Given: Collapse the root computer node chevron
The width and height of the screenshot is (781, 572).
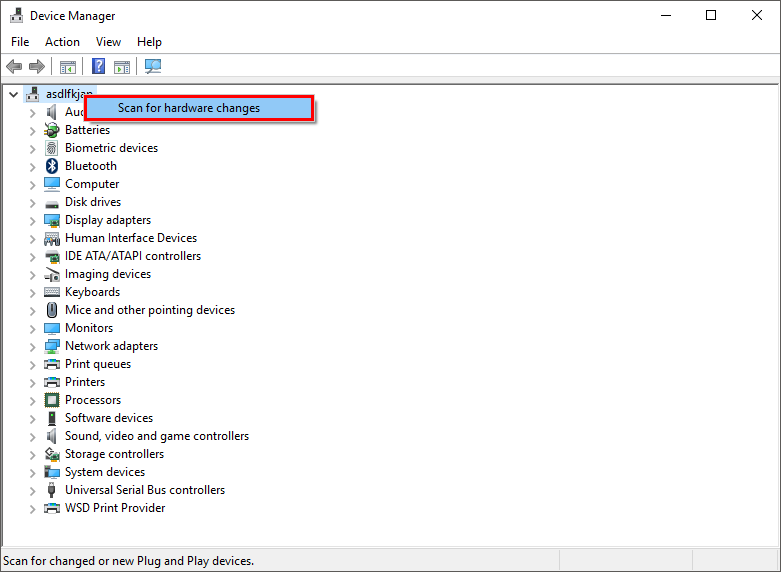Looking at the screenshot, I should tap(14, 94).
